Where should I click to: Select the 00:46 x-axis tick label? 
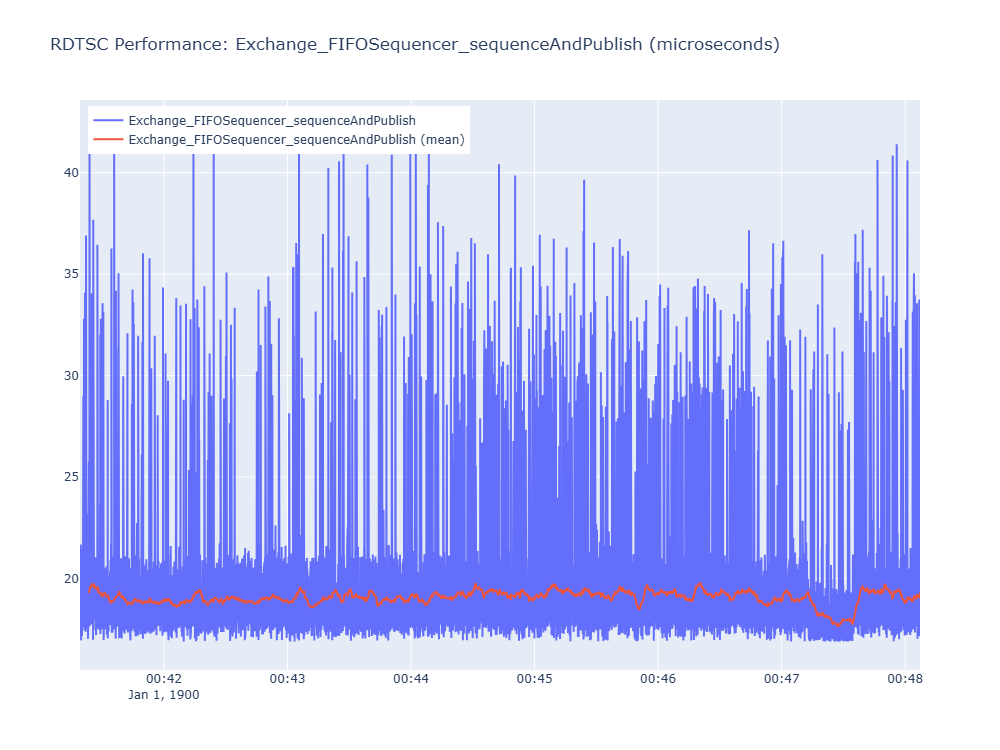(x=658, y=679)
